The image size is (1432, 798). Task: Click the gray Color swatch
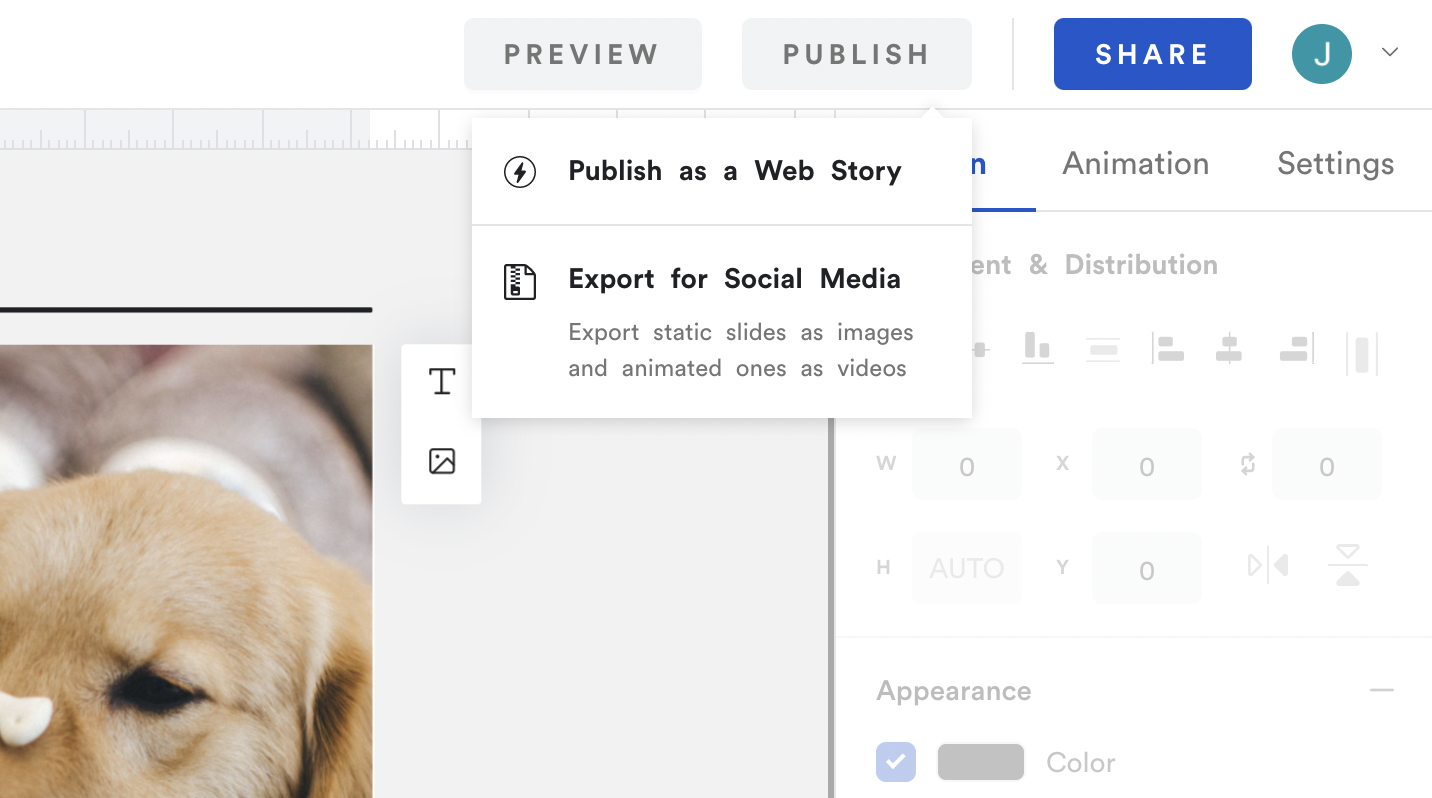(980, 762)
